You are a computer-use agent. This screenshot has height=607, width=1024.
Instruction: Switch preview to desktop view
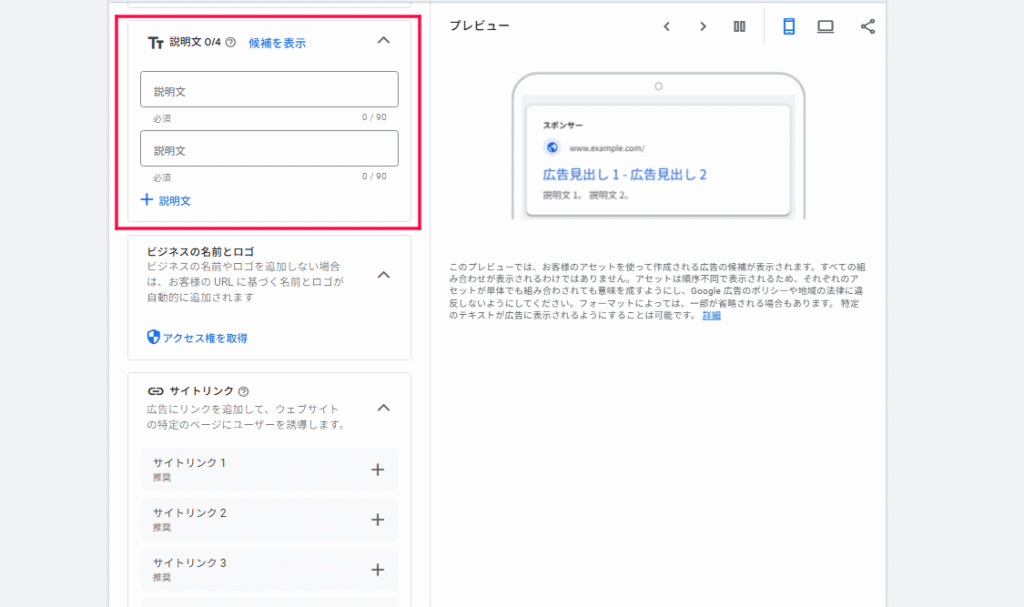click(825, 26)
